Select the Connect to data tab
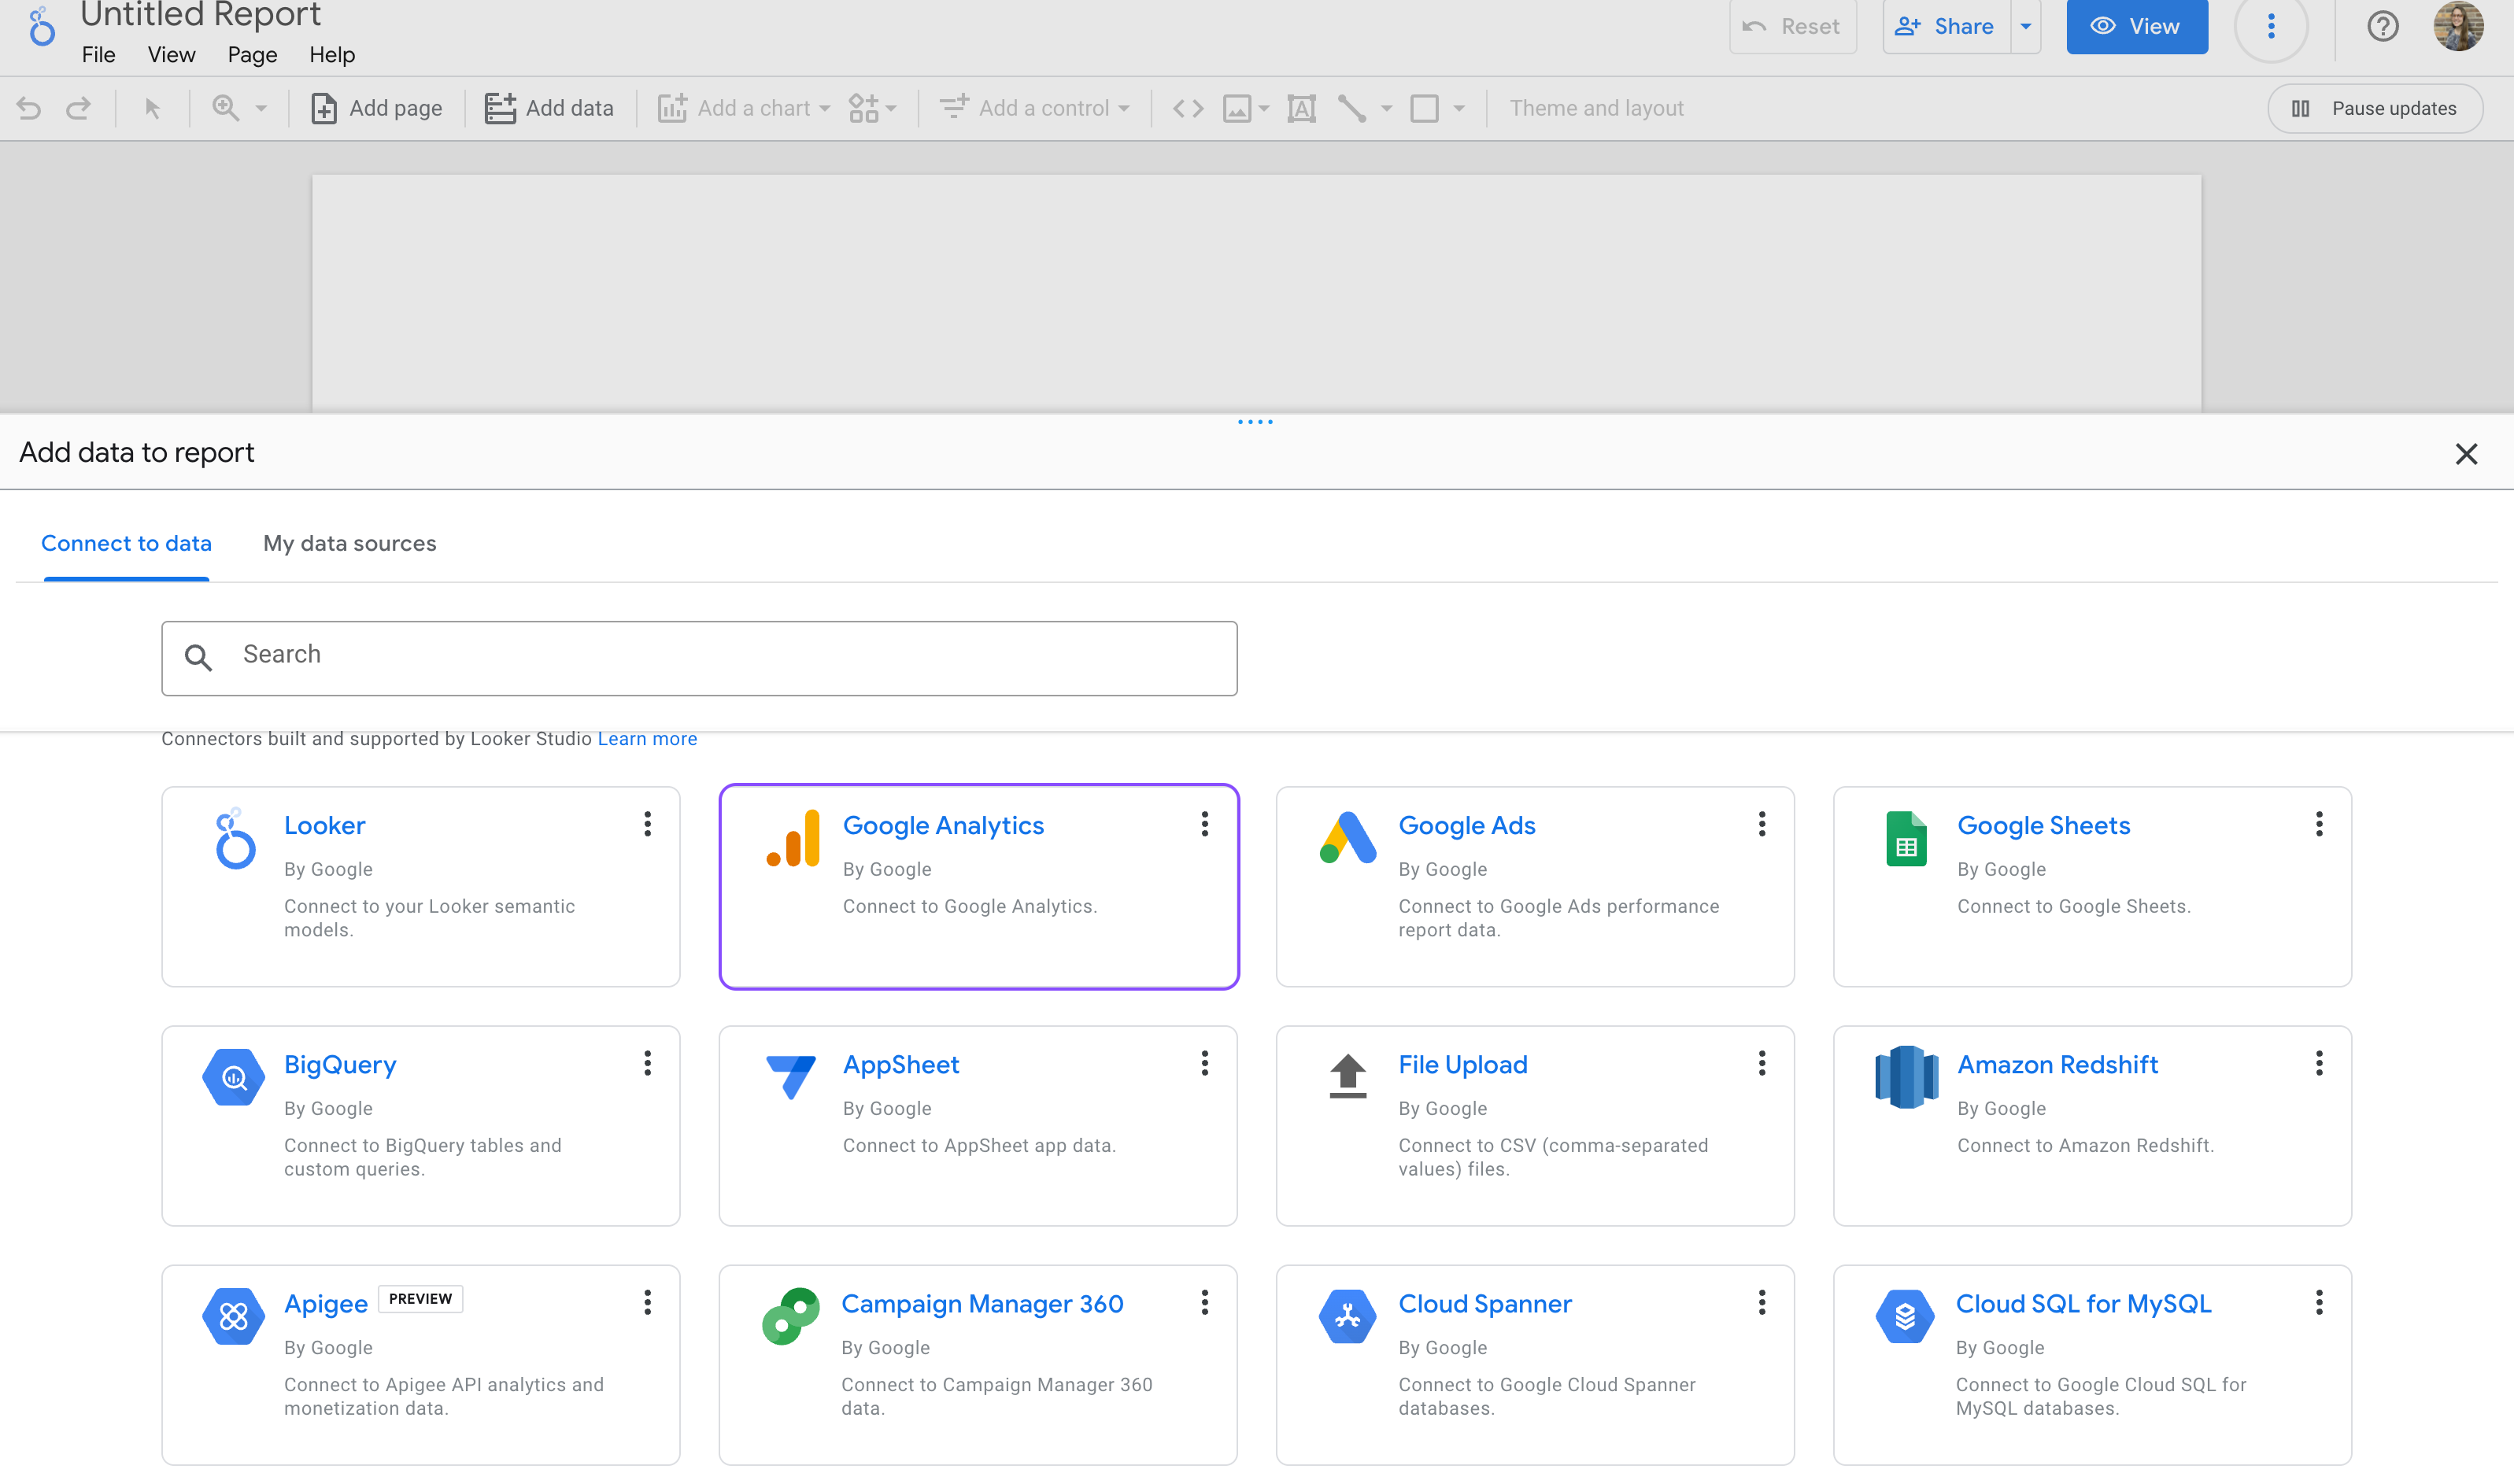Viewport: 2514px width, 1484px height. [x=128, y=542]
